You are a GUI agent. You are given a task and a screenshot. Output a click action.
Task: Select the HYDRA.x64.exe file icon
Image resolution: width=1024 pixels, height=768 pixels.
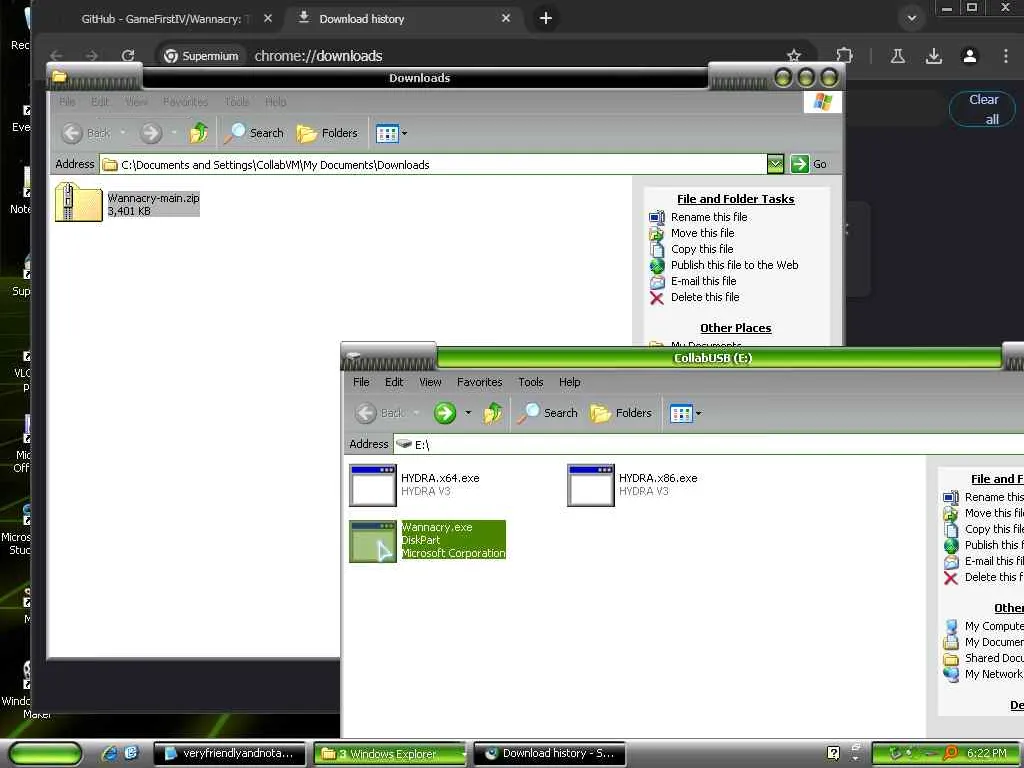click(372, 485)
